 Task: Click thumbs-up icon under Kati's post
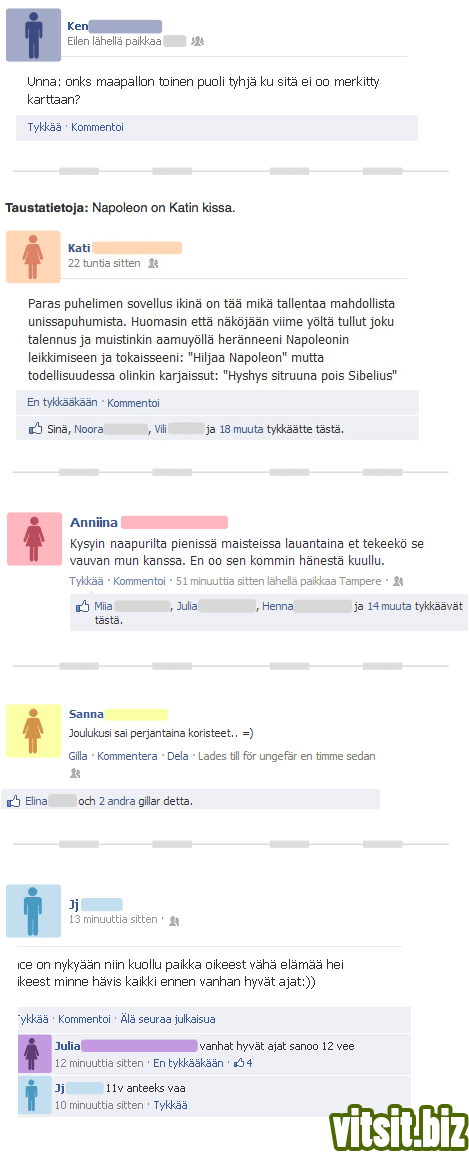(x=35, y=428)
